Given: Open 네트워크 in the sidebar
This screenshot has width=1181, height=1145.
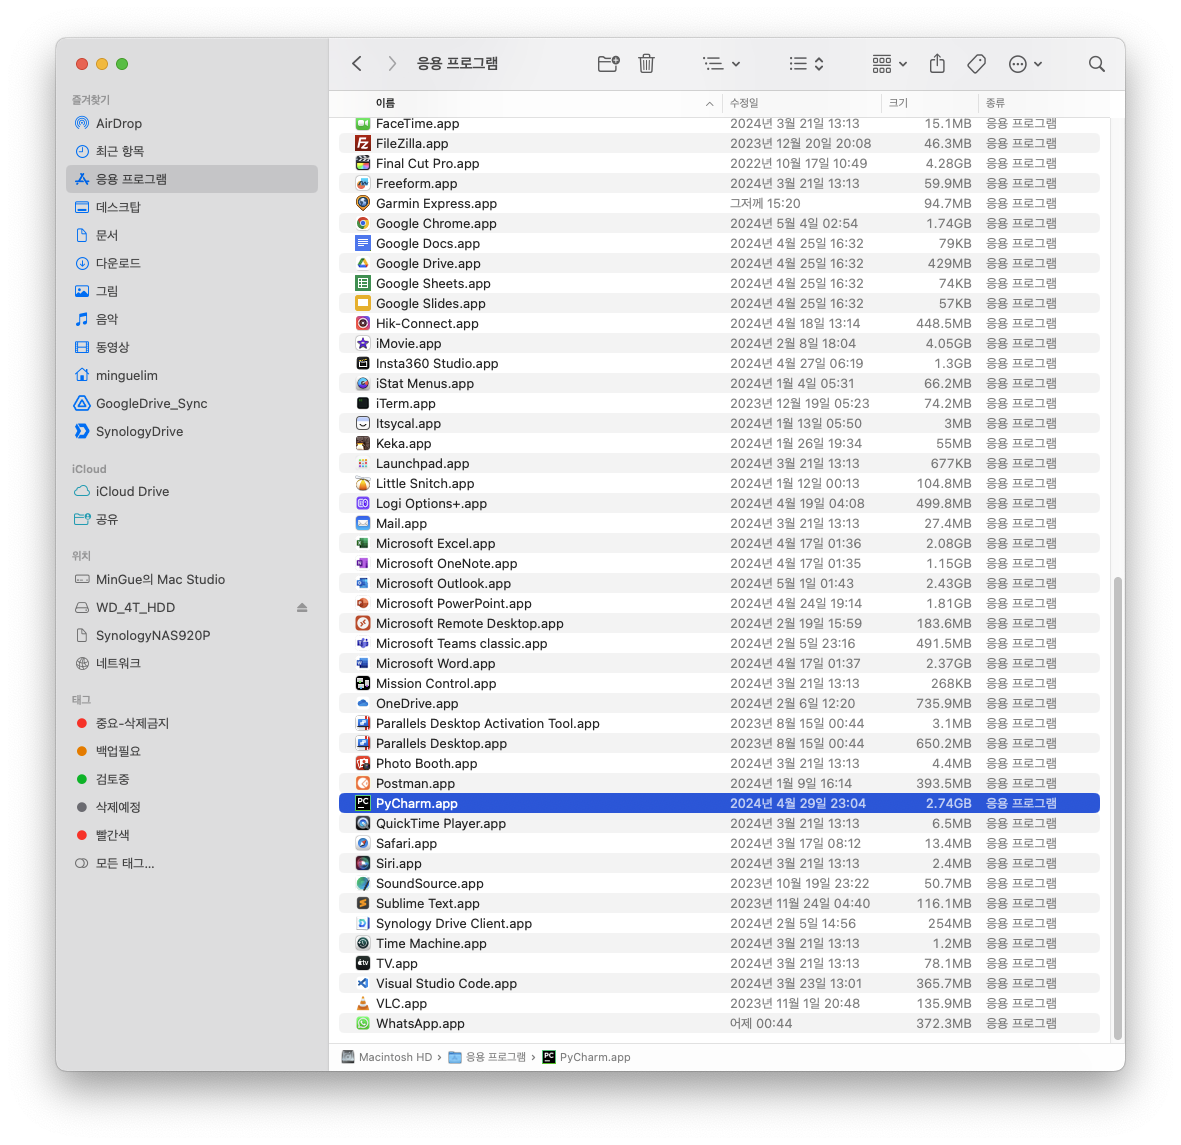Looking at the screenshot, I should click(192, 663).
